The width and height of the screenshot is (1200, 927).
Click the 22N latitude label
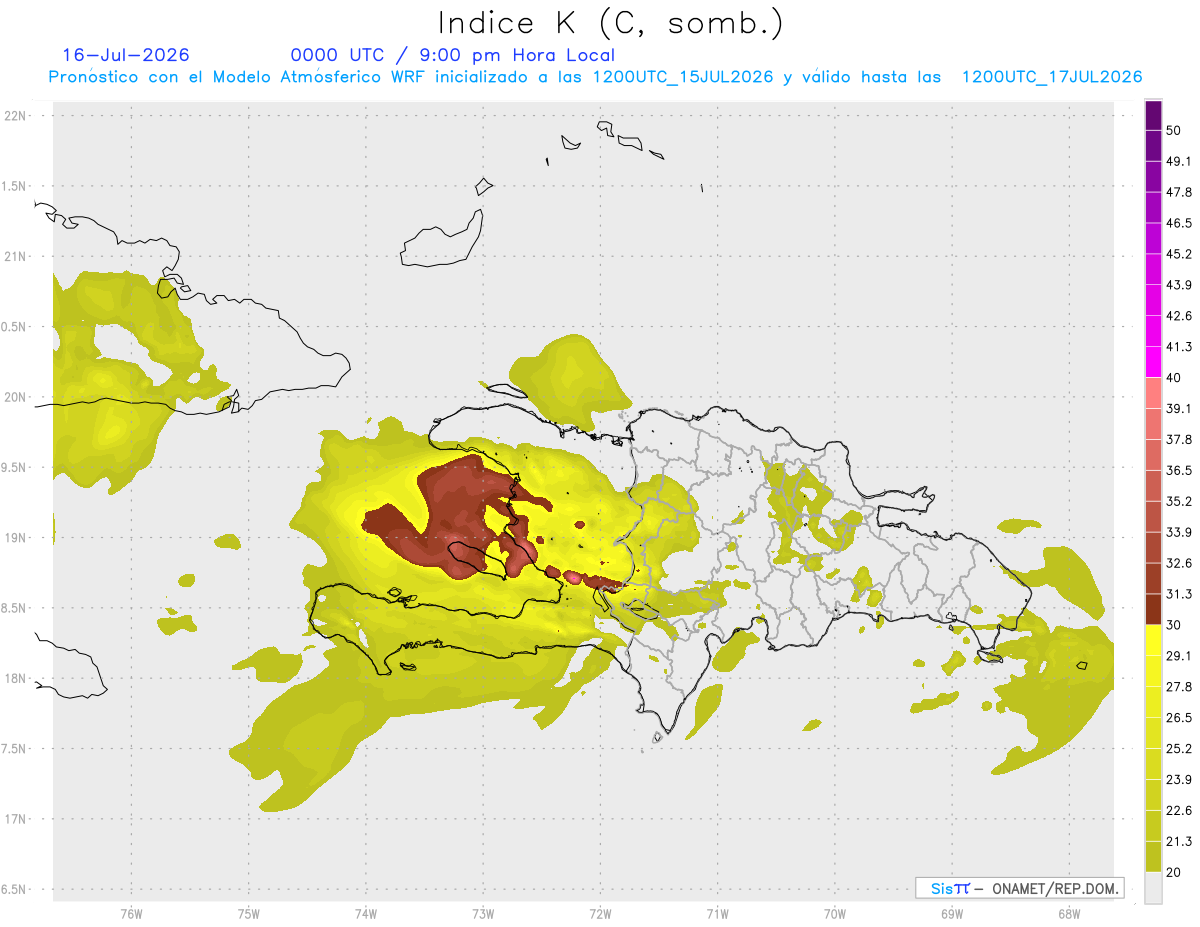click(x=17, y=116)
